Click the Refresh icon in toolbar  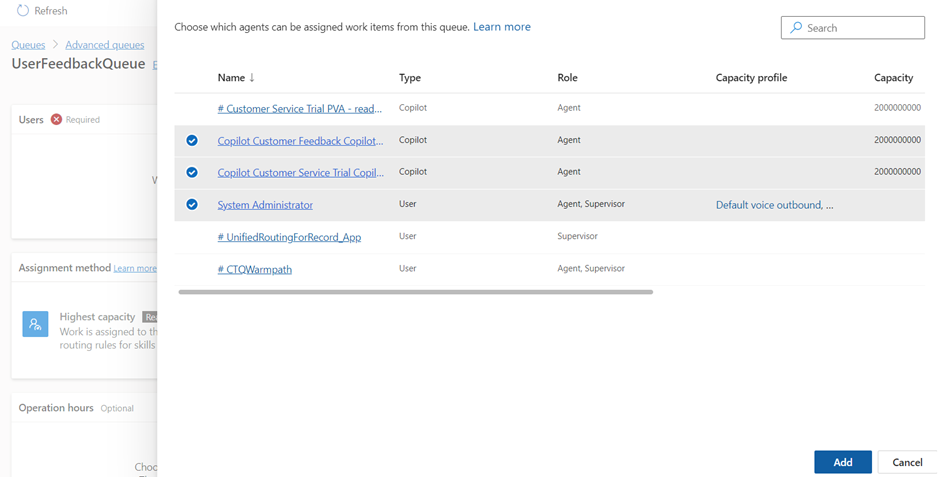pos(22,11)
